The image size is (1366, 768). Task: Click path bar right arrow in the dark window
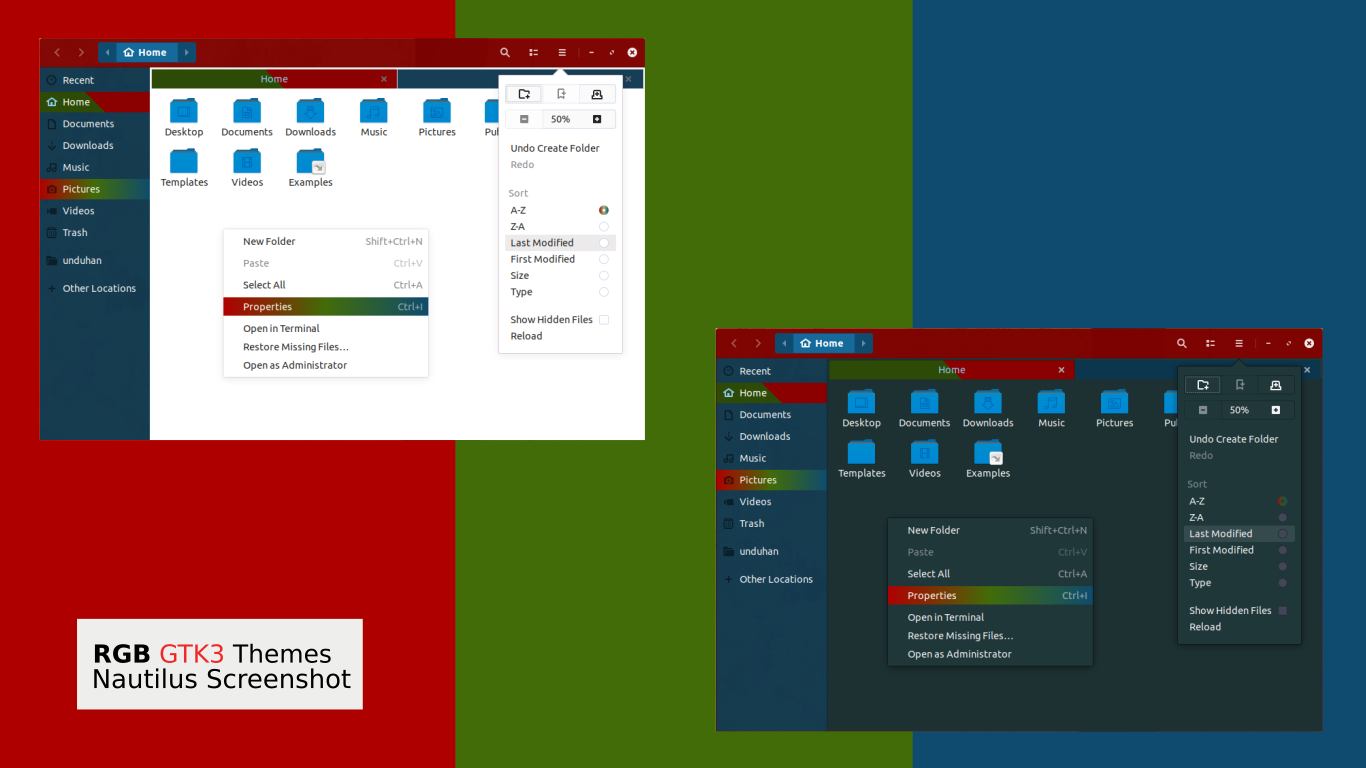tap(864, 343)
